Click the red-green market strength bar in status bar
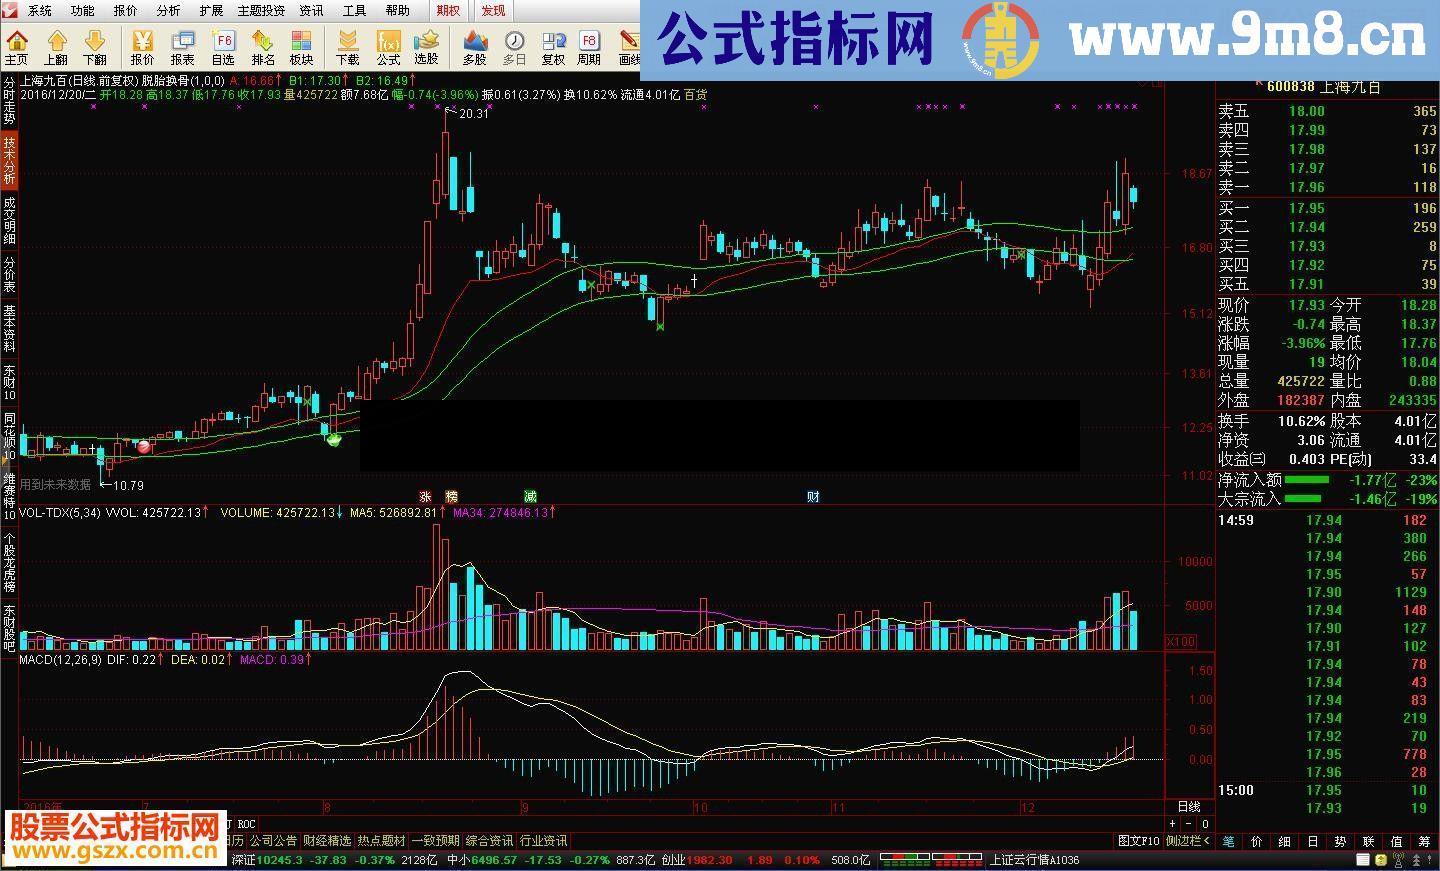This screenshot has width=1440, height=871. [x=930, y=858]
